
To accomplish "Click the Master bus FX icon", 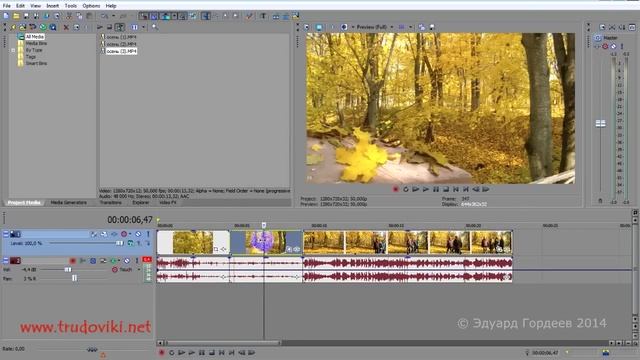I will pyautogui.click(x=598, y=47).
